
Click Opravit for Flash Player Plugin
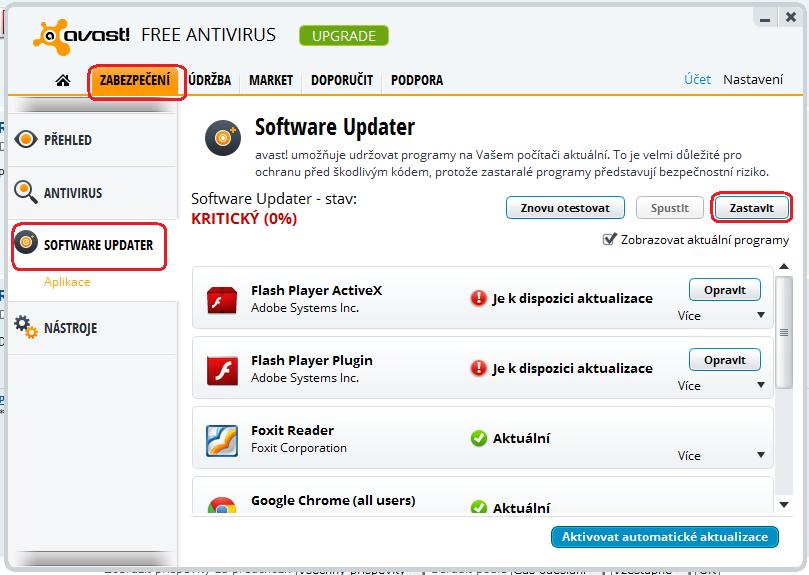tap(725, 360)
